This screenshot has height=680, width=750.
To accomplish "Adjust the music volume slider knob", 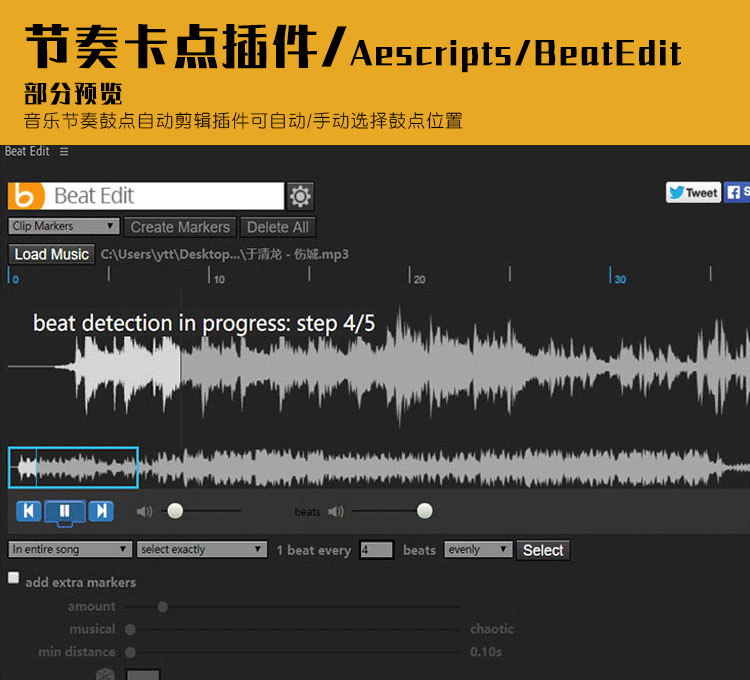I will (175, 511).
